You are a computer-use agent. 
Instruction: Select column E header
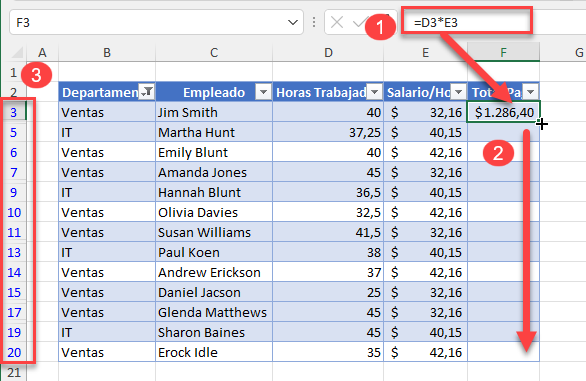(425, 52)
